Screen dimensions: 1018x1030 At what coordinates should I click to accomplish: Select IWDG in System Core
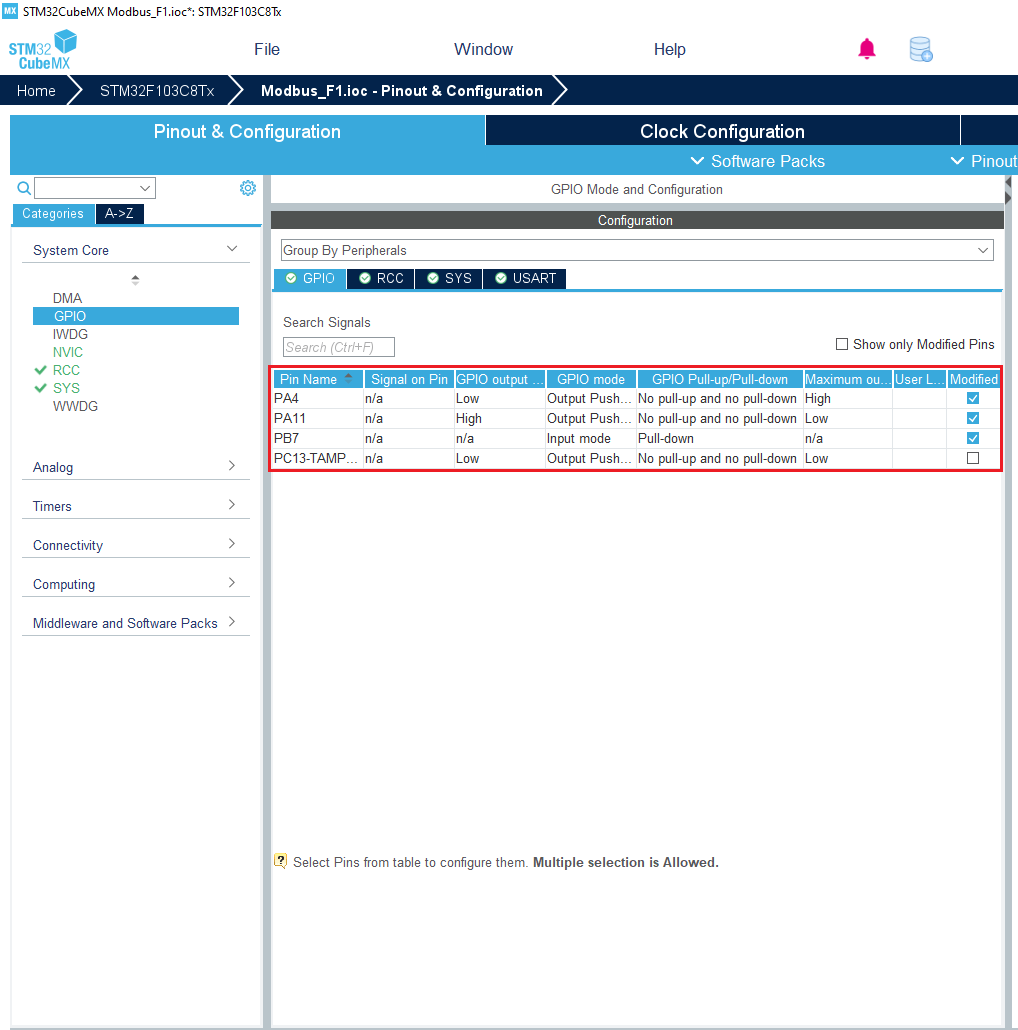point(70,334)
